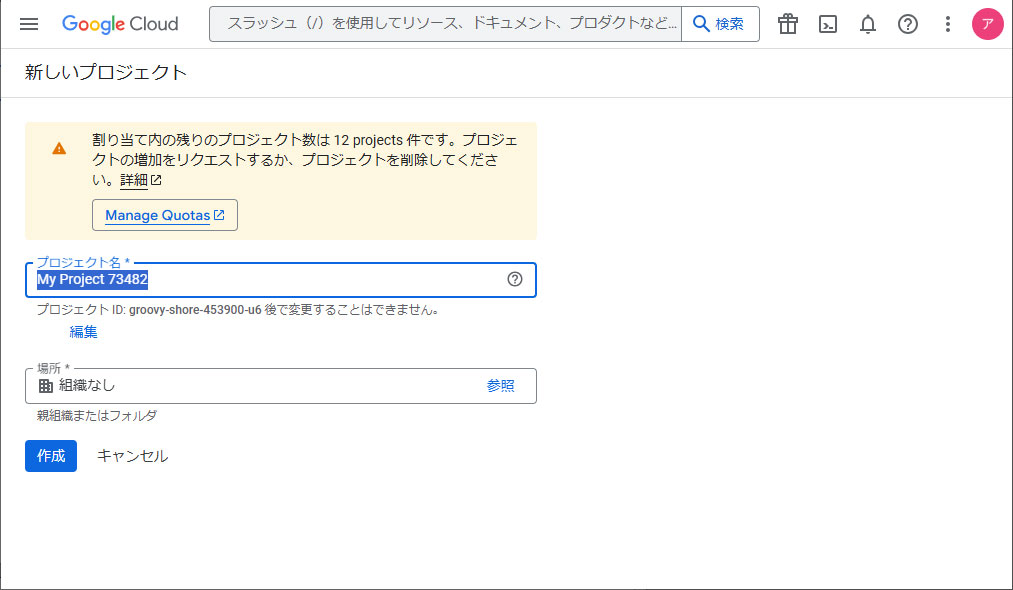Click the orange warning triangle icon
Screen dimensions: 1013x590
(x=59, y=149)
